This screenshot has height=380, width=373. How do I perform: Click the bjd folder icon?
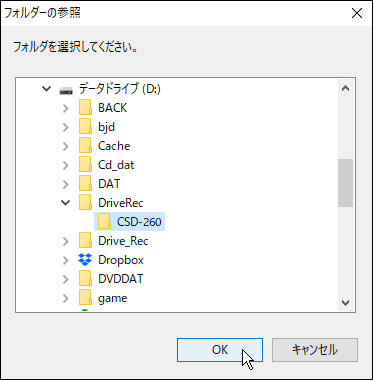pos(85,127)
